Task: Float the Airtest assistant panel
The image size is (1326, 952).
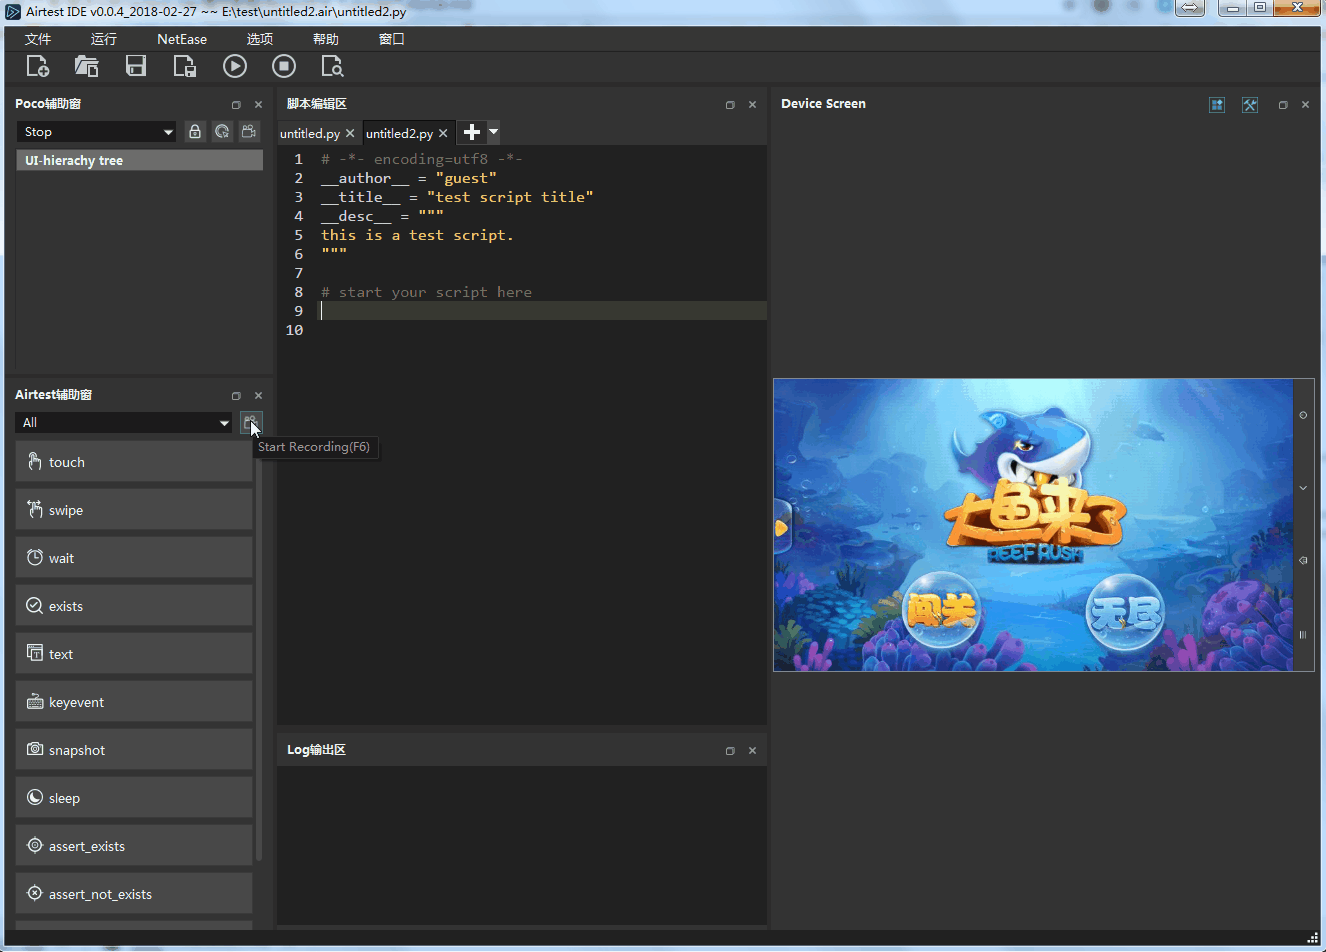Action: [236, 395]
